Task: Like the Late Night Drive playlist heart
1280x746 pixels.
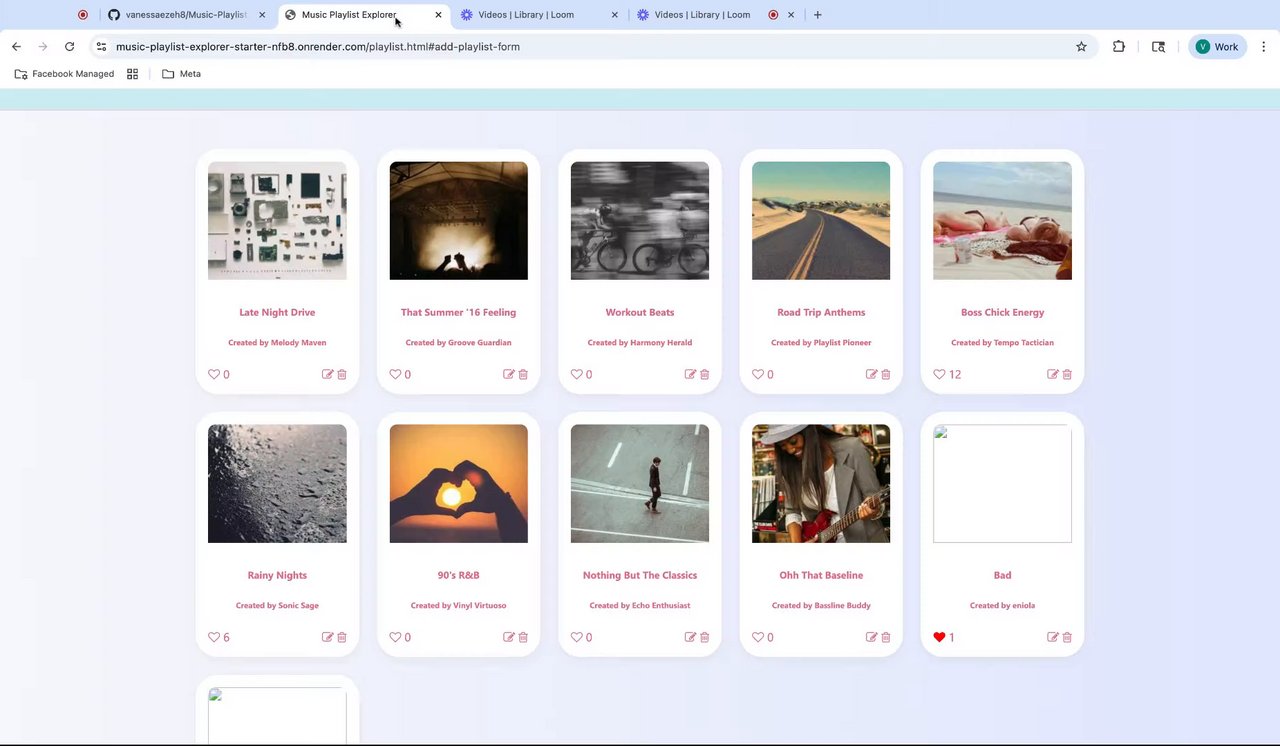Action: (x=214, y=374)
